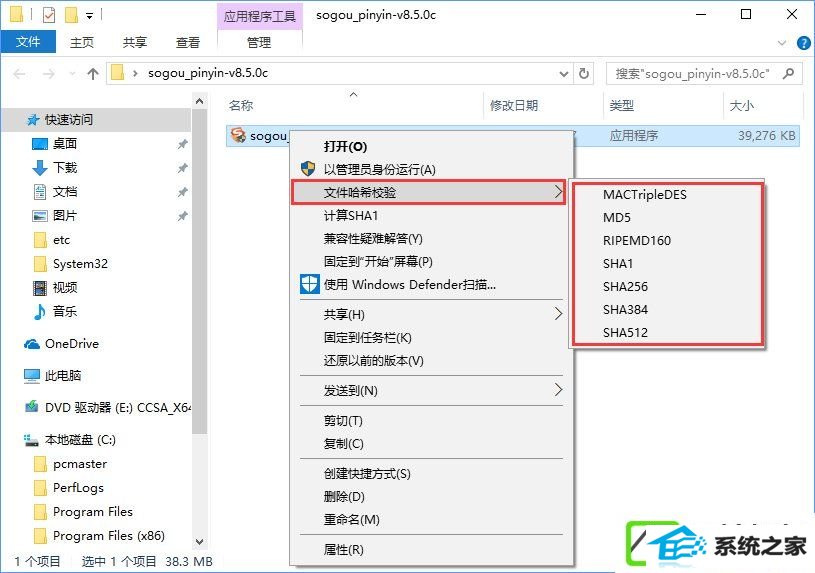Click the Windows Defender shield icon

pyautogui.click(x=310, y=284)
